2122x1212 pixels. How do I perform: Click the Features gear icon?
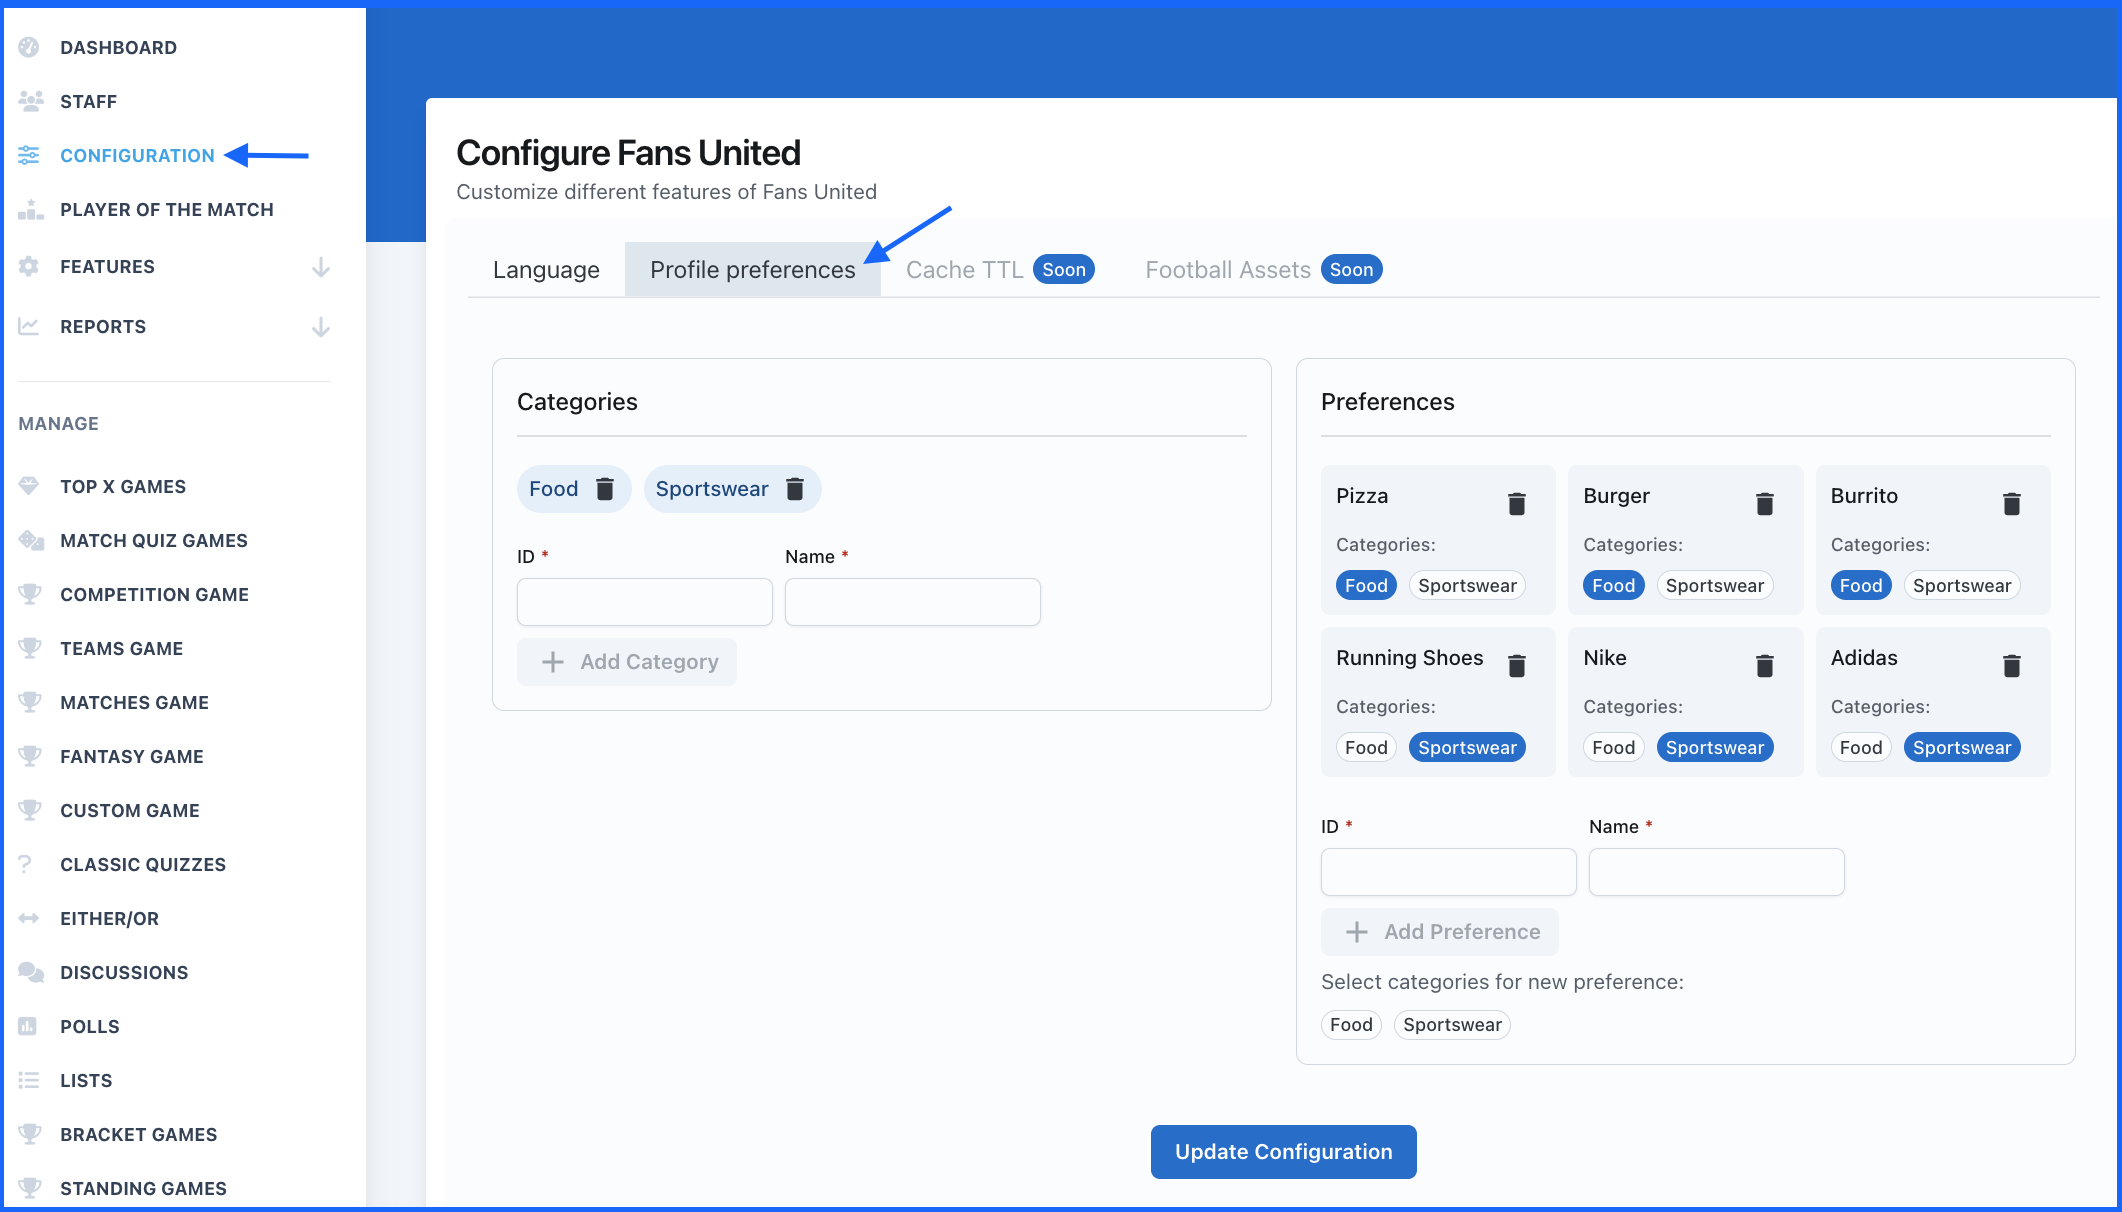pos(29,266)
